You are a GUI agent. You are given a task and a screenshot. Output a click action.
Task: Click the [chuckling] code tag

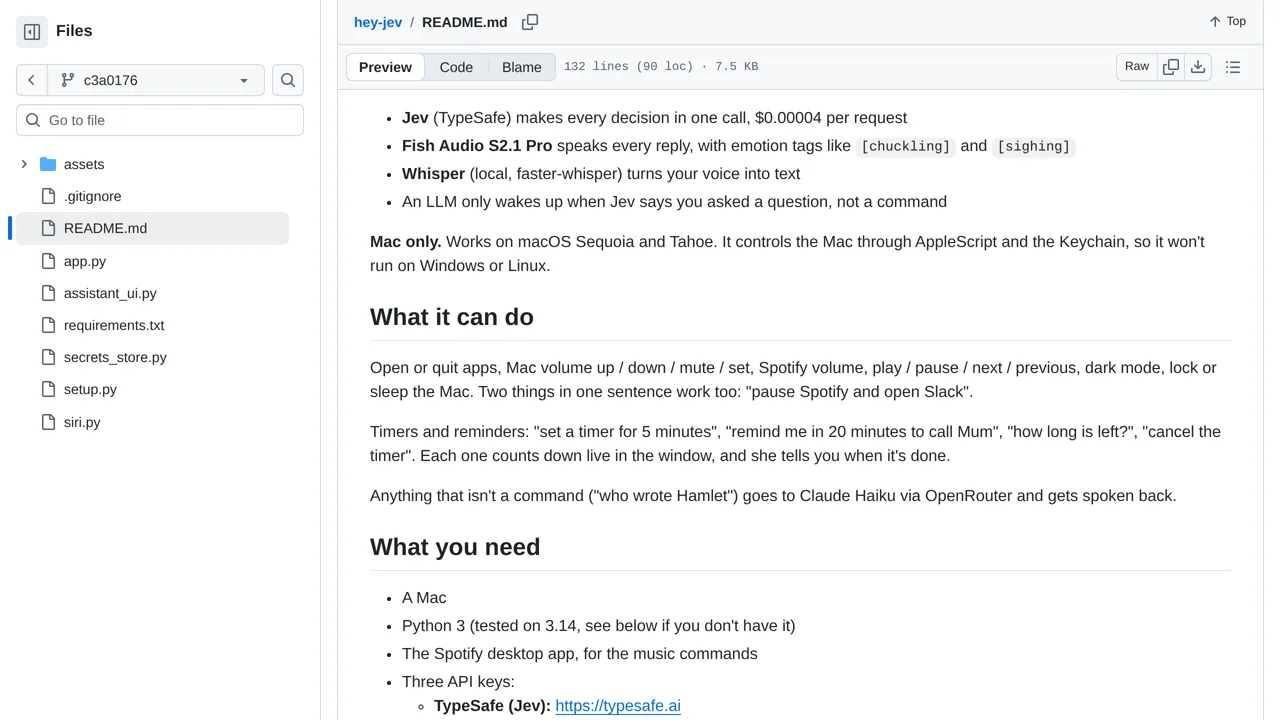(x=906, y=146)
